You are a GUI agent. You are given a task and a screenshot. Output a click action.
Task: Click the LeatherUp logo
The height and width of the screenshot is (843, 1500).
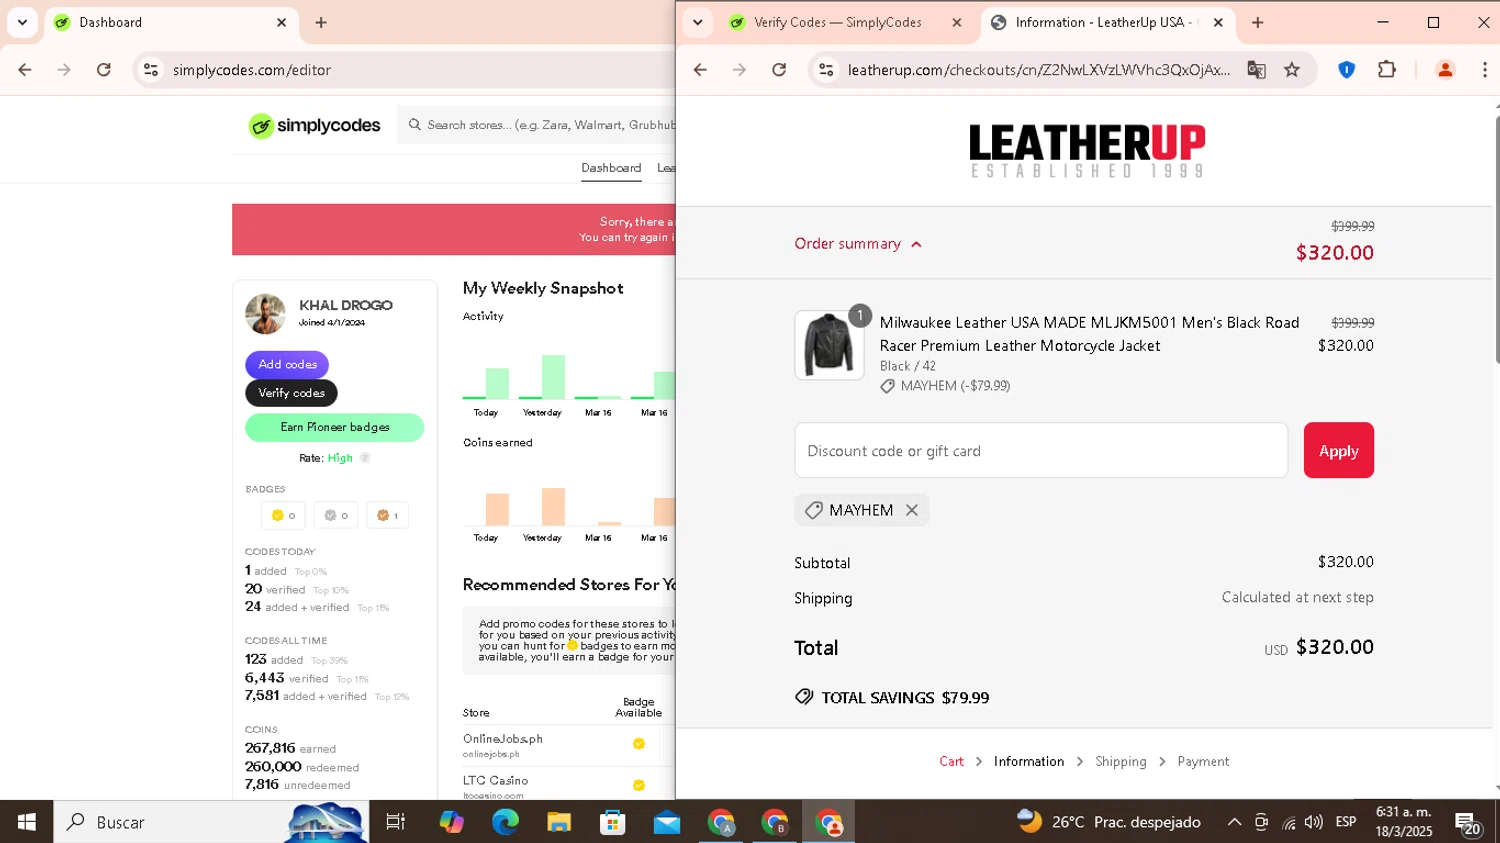pos(1087,151)
